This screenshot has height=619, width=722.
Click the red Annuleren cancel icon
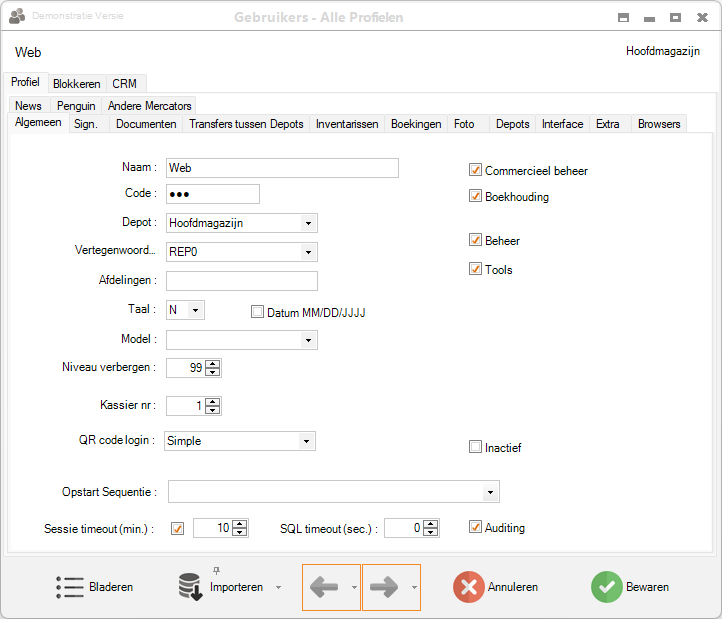point(468,587)
